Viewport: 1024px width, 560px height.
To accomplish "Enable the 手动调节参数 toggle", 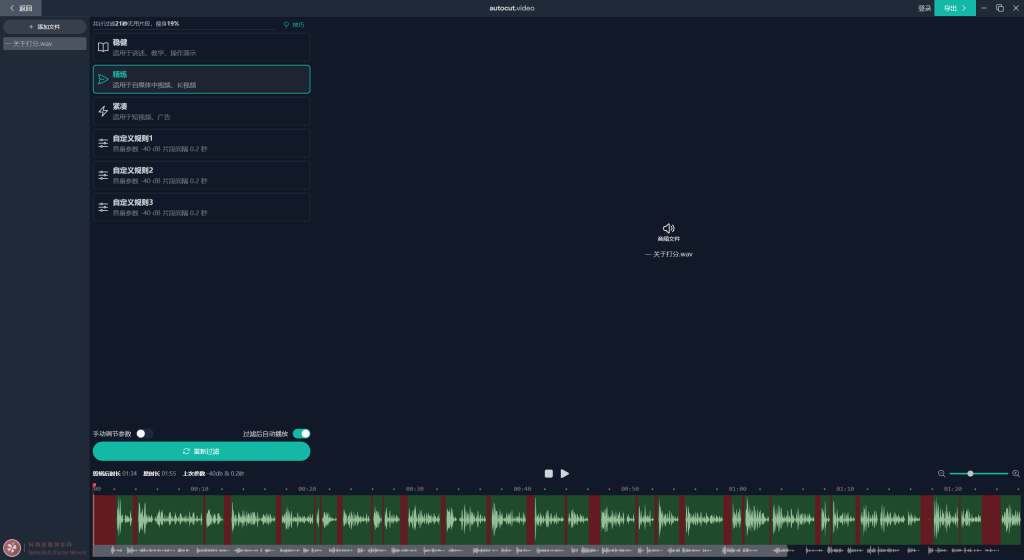I will (143, 434).
